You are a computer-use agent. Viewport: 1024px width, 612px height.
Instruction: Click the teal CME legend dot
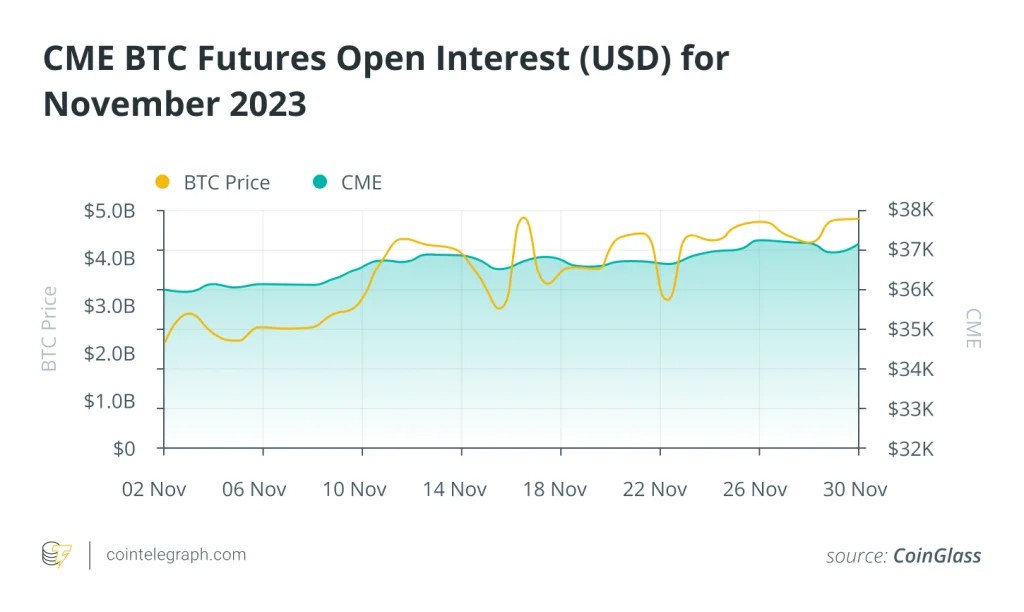point(320,182)
